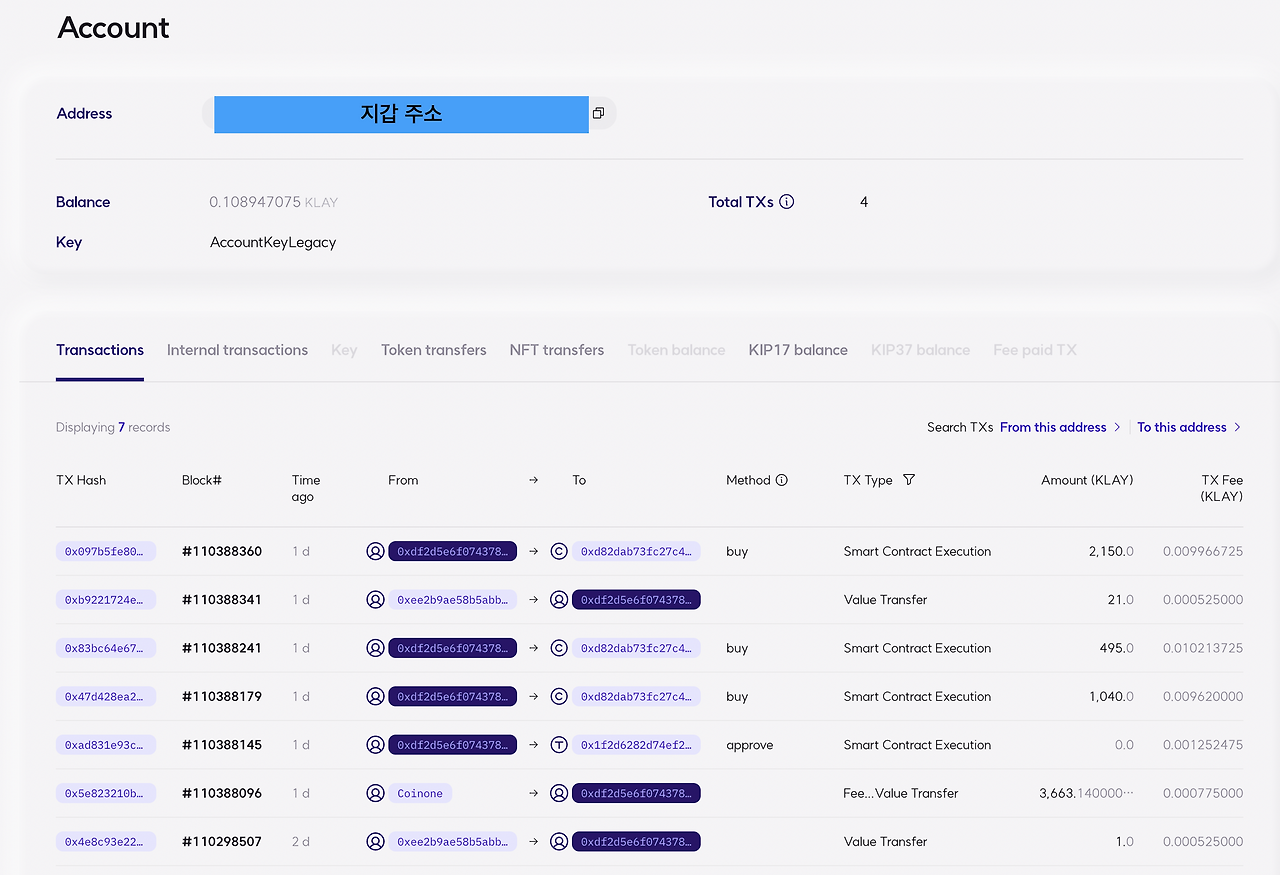Copy the wallet address with the copy icon

point(598,114)
